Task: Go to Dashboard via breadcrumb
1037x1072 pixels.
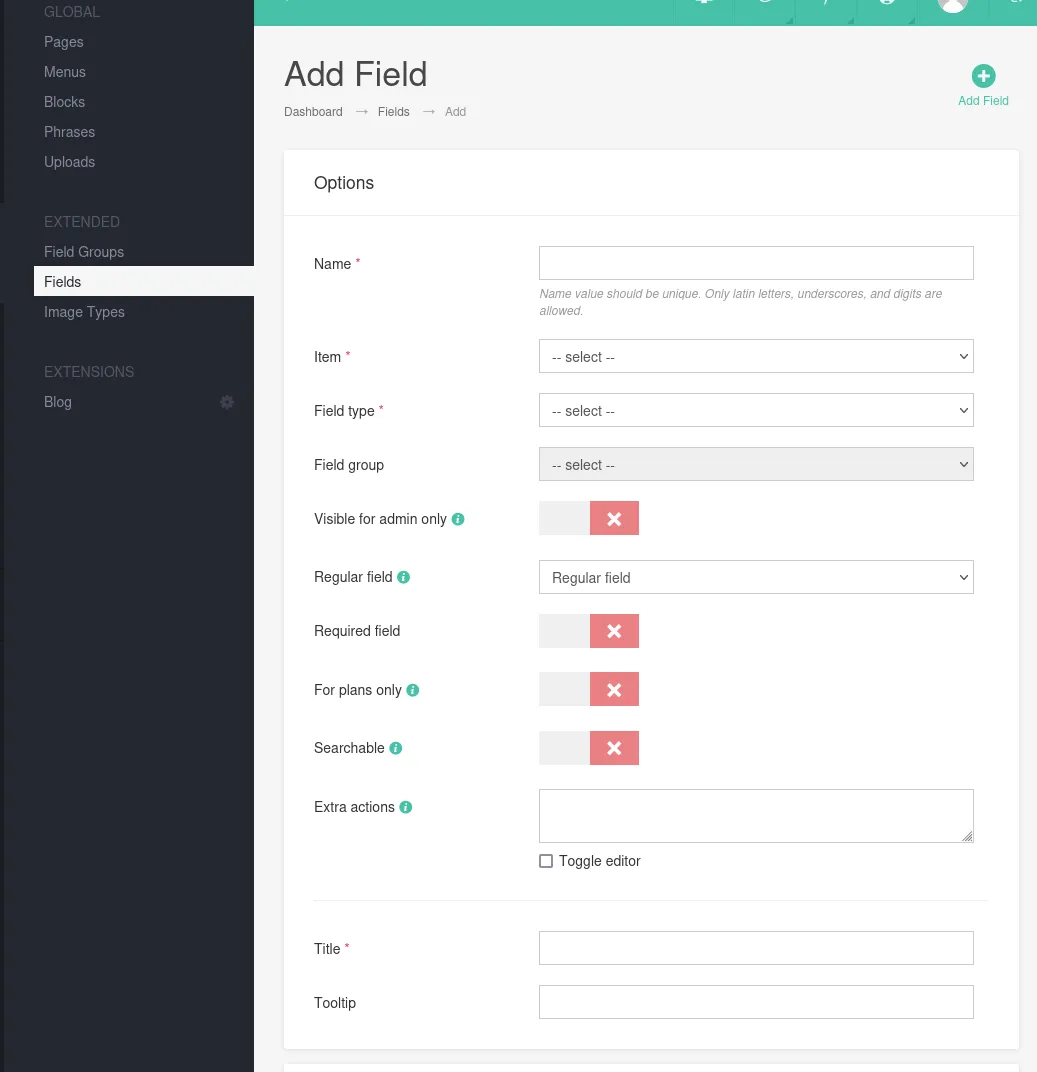Action: click(x=313, y=112)
